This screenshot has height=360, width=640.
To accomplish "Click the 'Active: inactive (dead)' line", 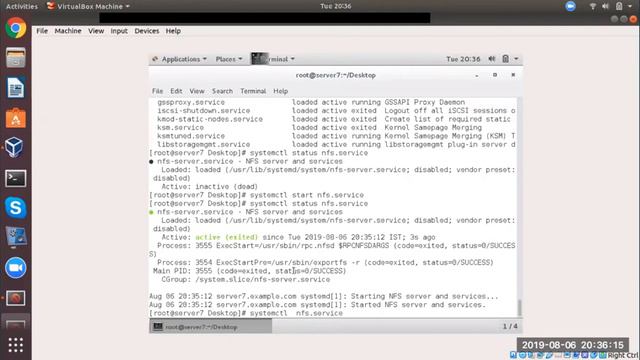I will [x=209, y=187].
